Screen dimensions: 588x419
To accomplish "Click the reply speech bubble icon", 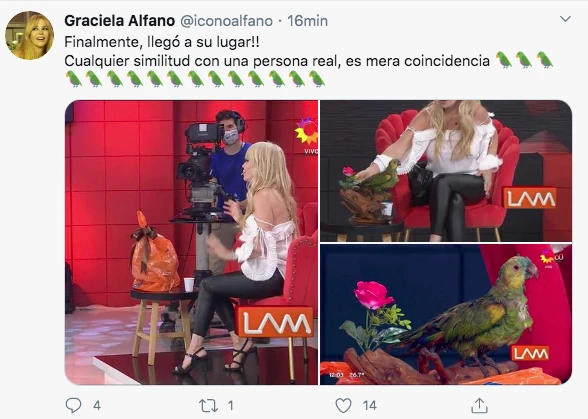I will pyautogui.click(x=73, y=405).
